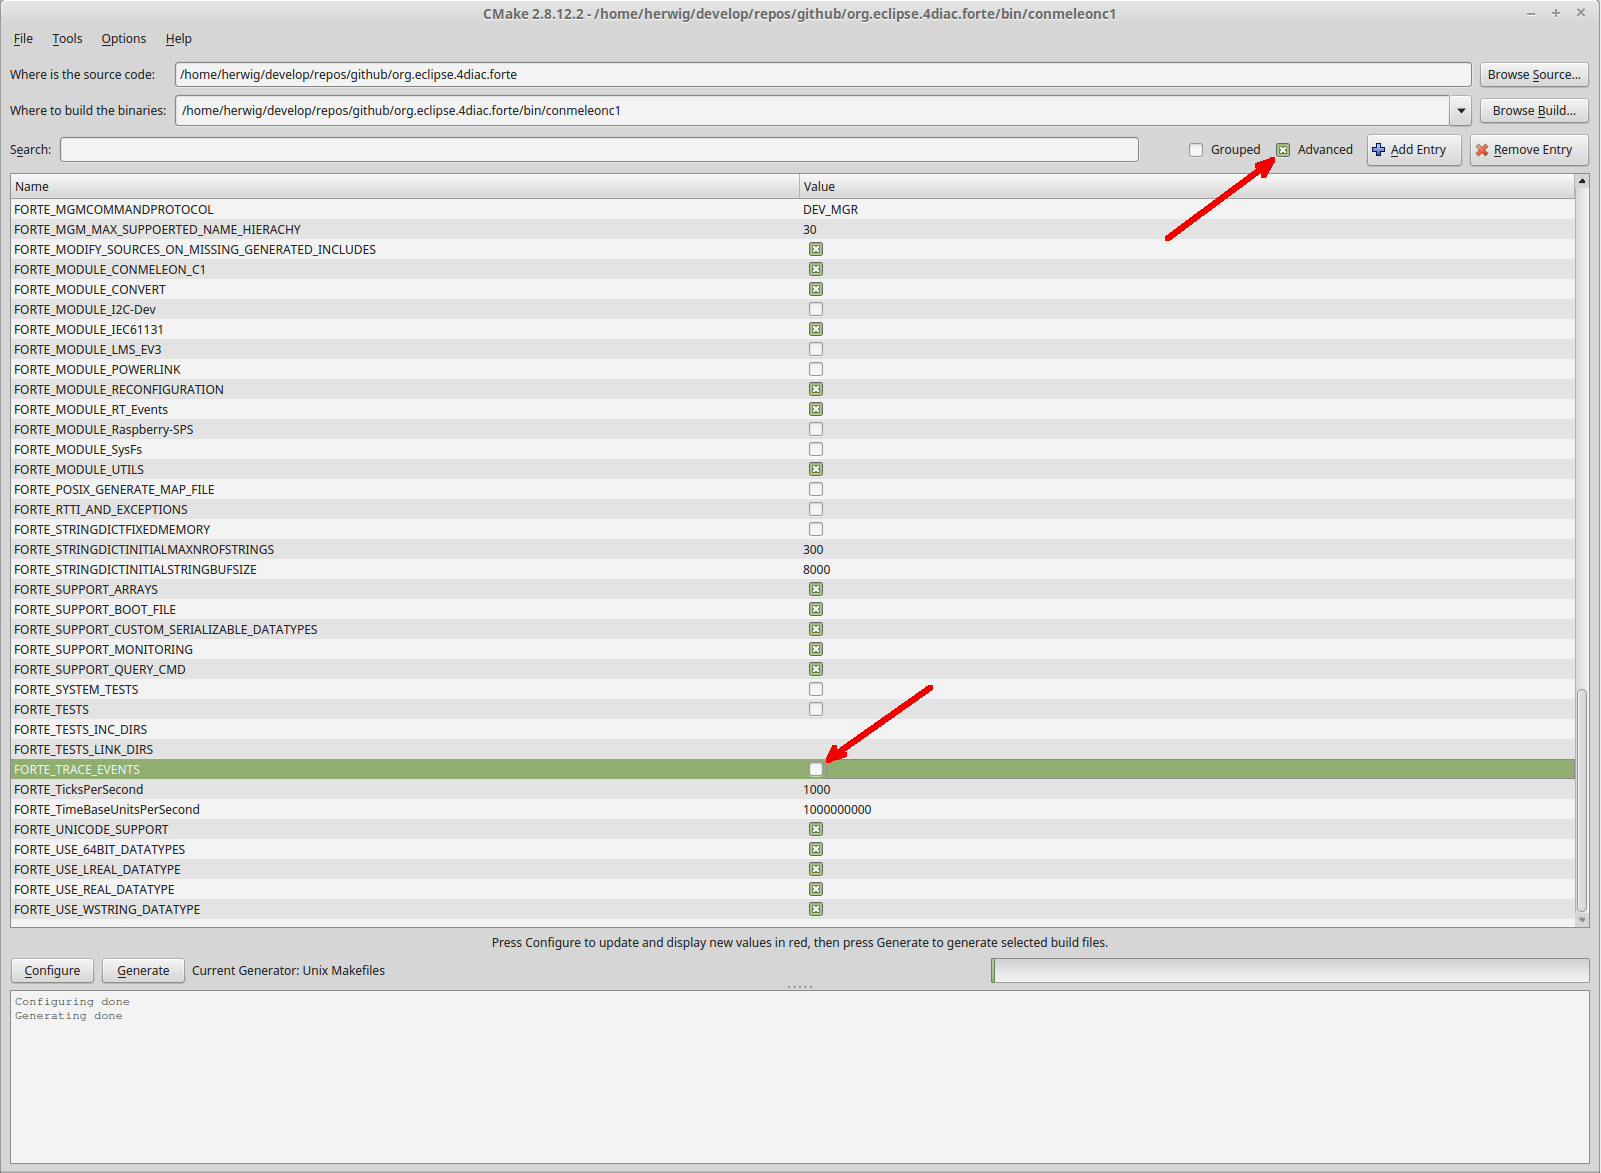Toggle FORTE_MODULE_IEC61131 checkbox
This screenshot has height=1173, width=1601.
click(816, 329)
